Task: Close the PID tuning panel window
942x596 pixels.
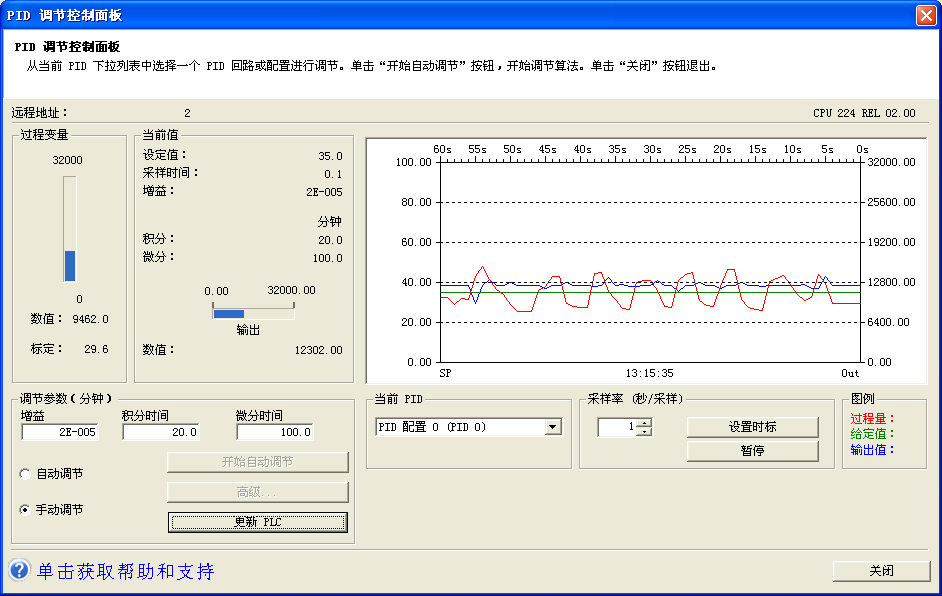Action: (926, 15)
